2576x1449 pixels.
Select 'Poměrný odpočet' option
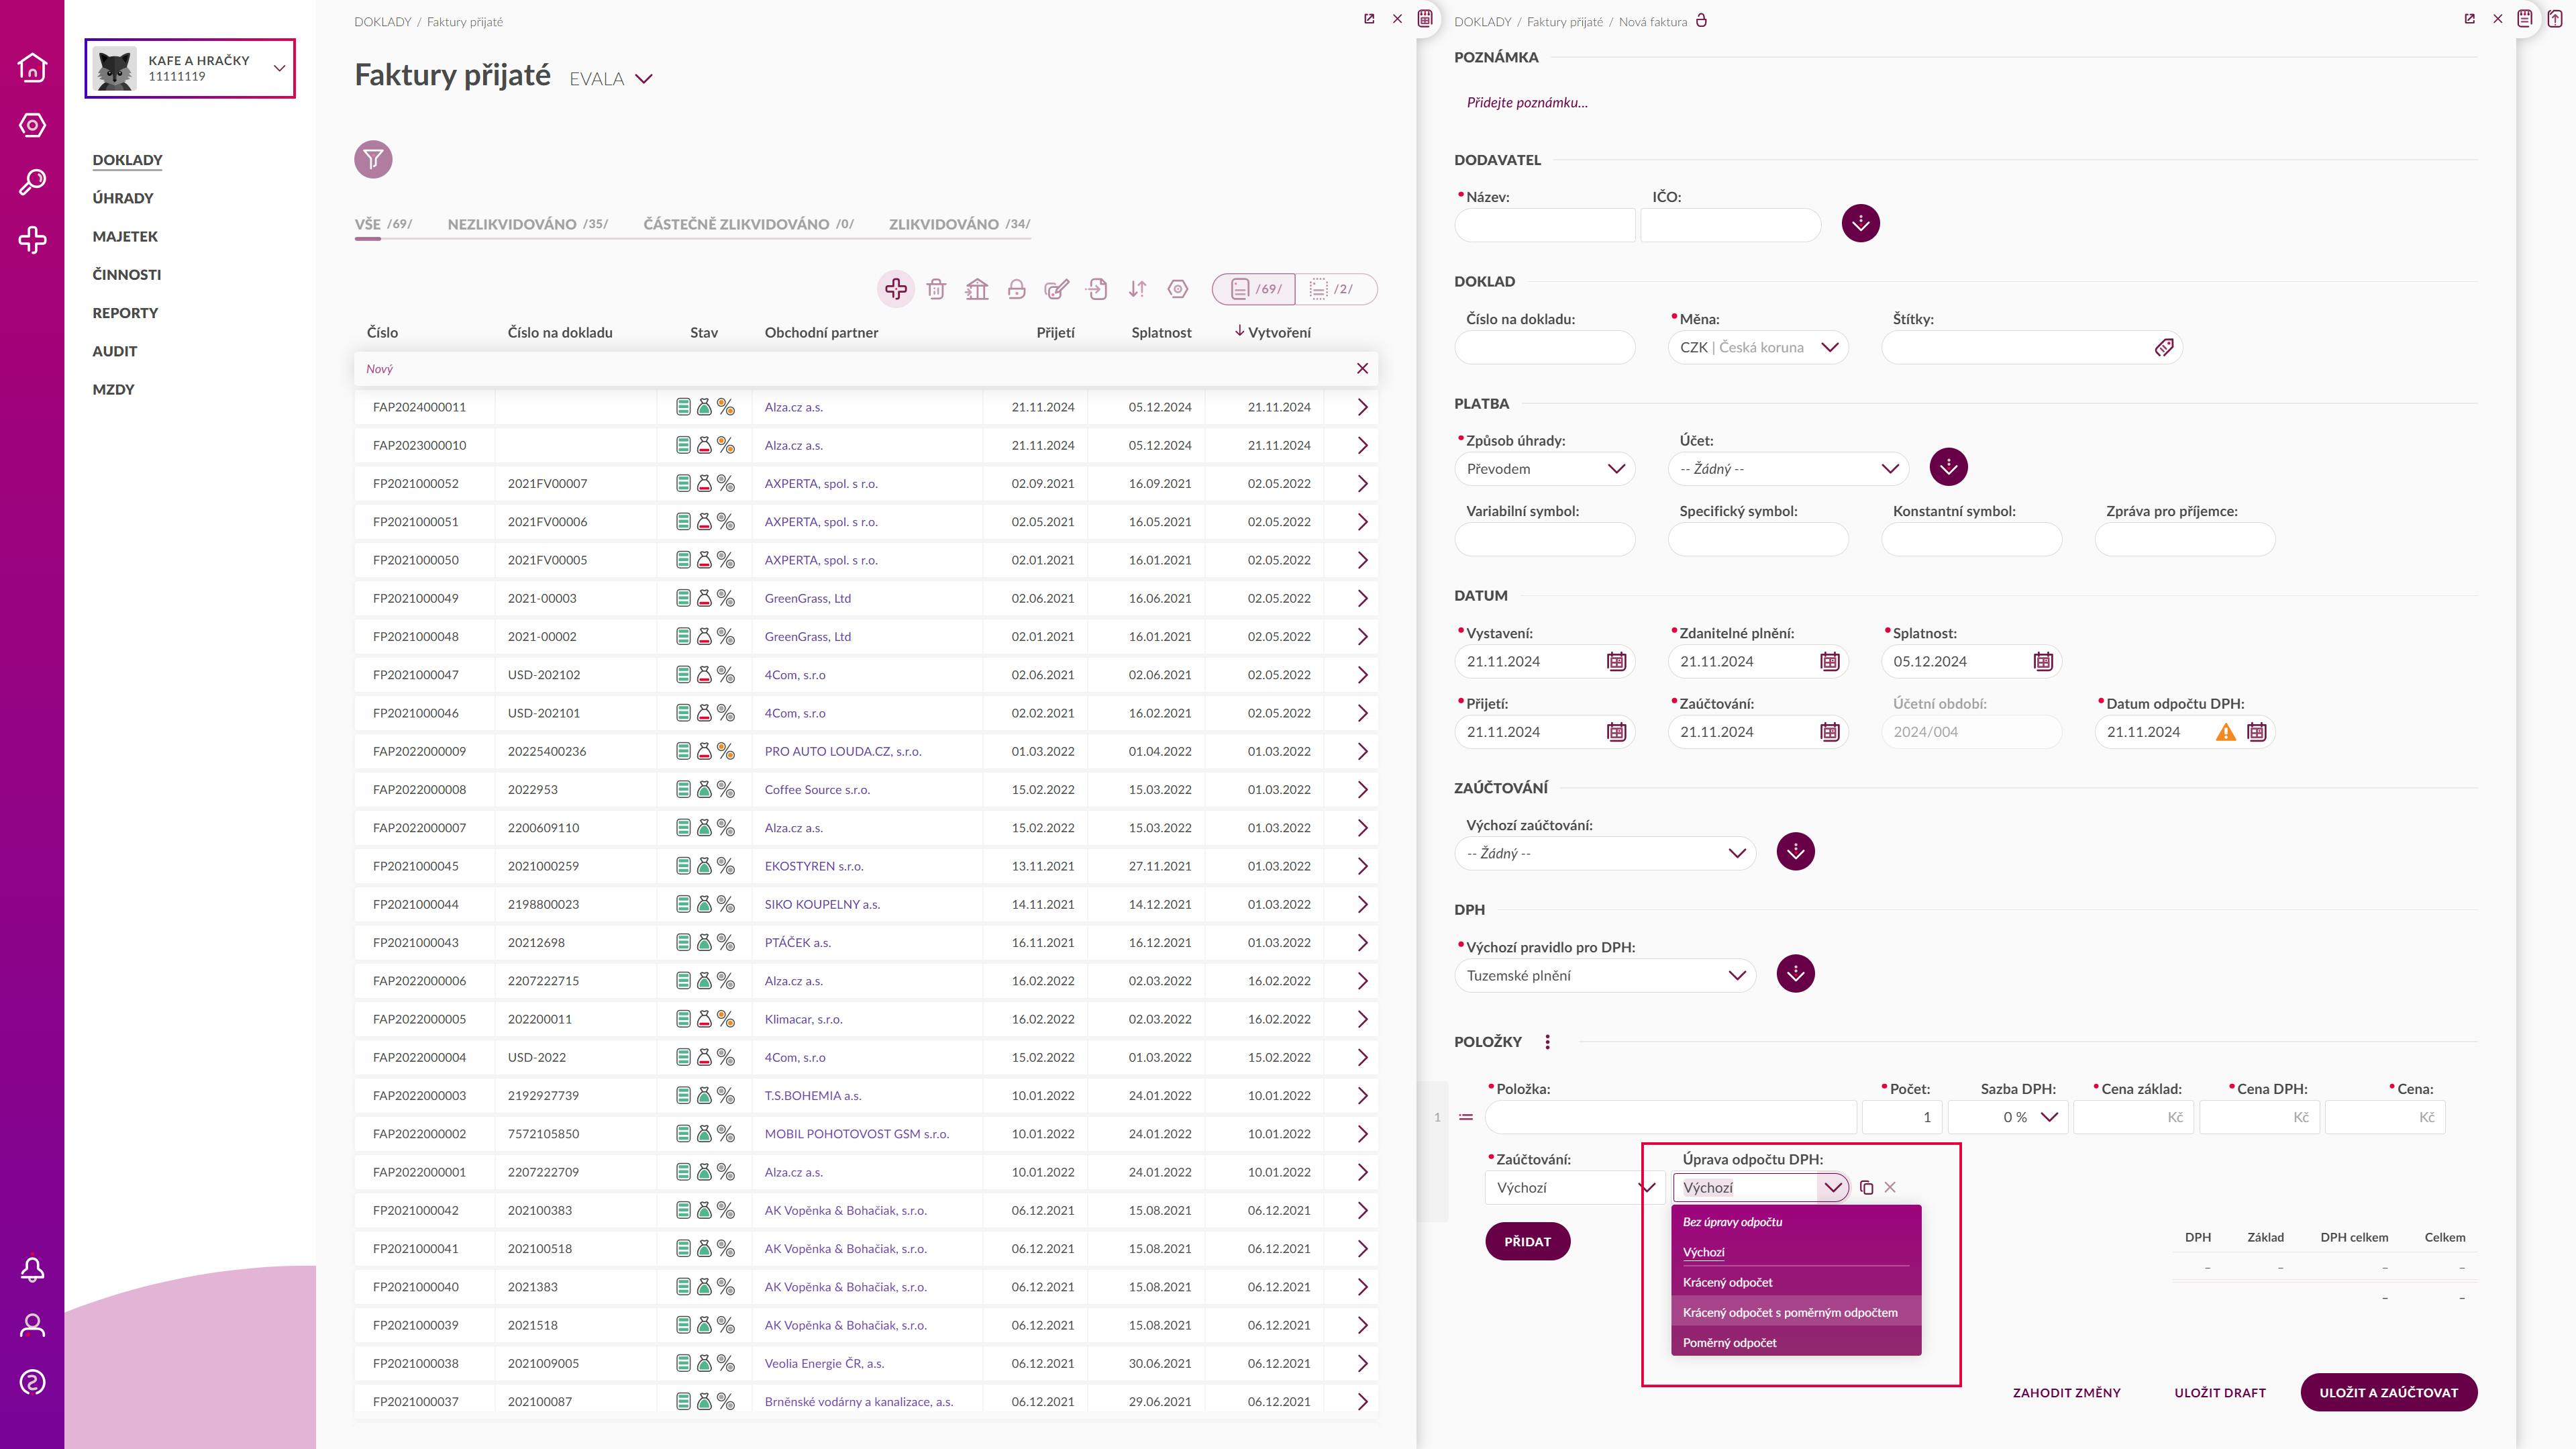tap(1796, 1342)
